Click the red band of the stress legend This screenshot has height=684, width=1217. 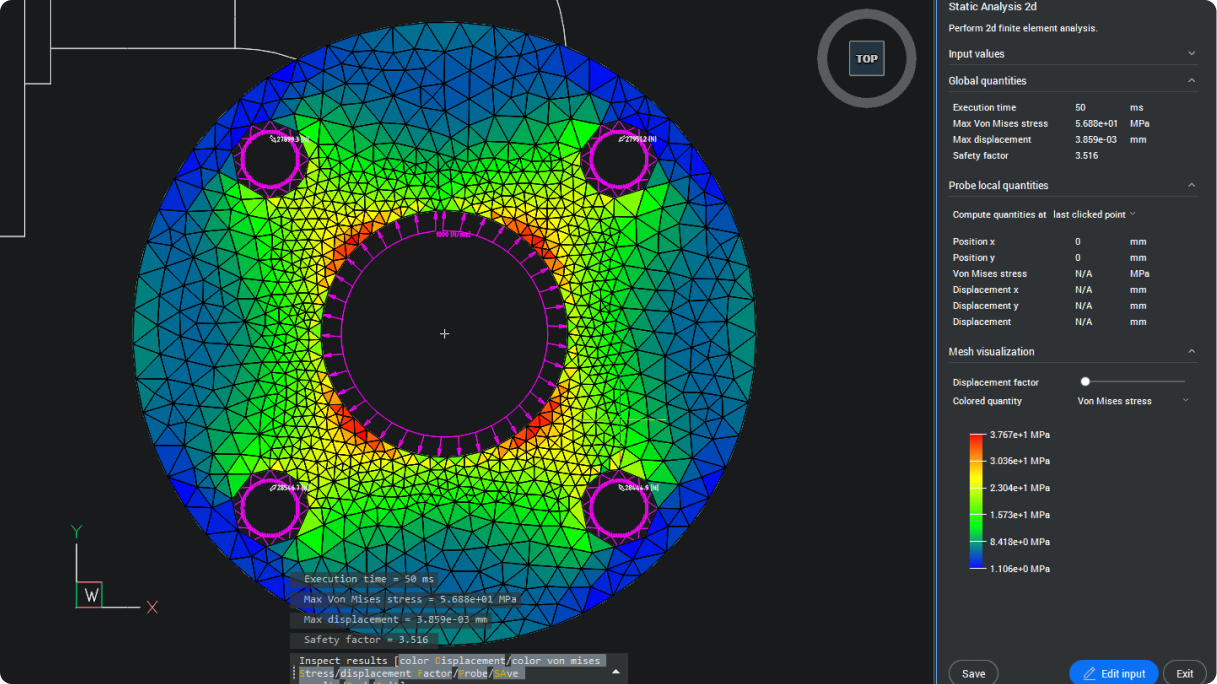point(975,438)
